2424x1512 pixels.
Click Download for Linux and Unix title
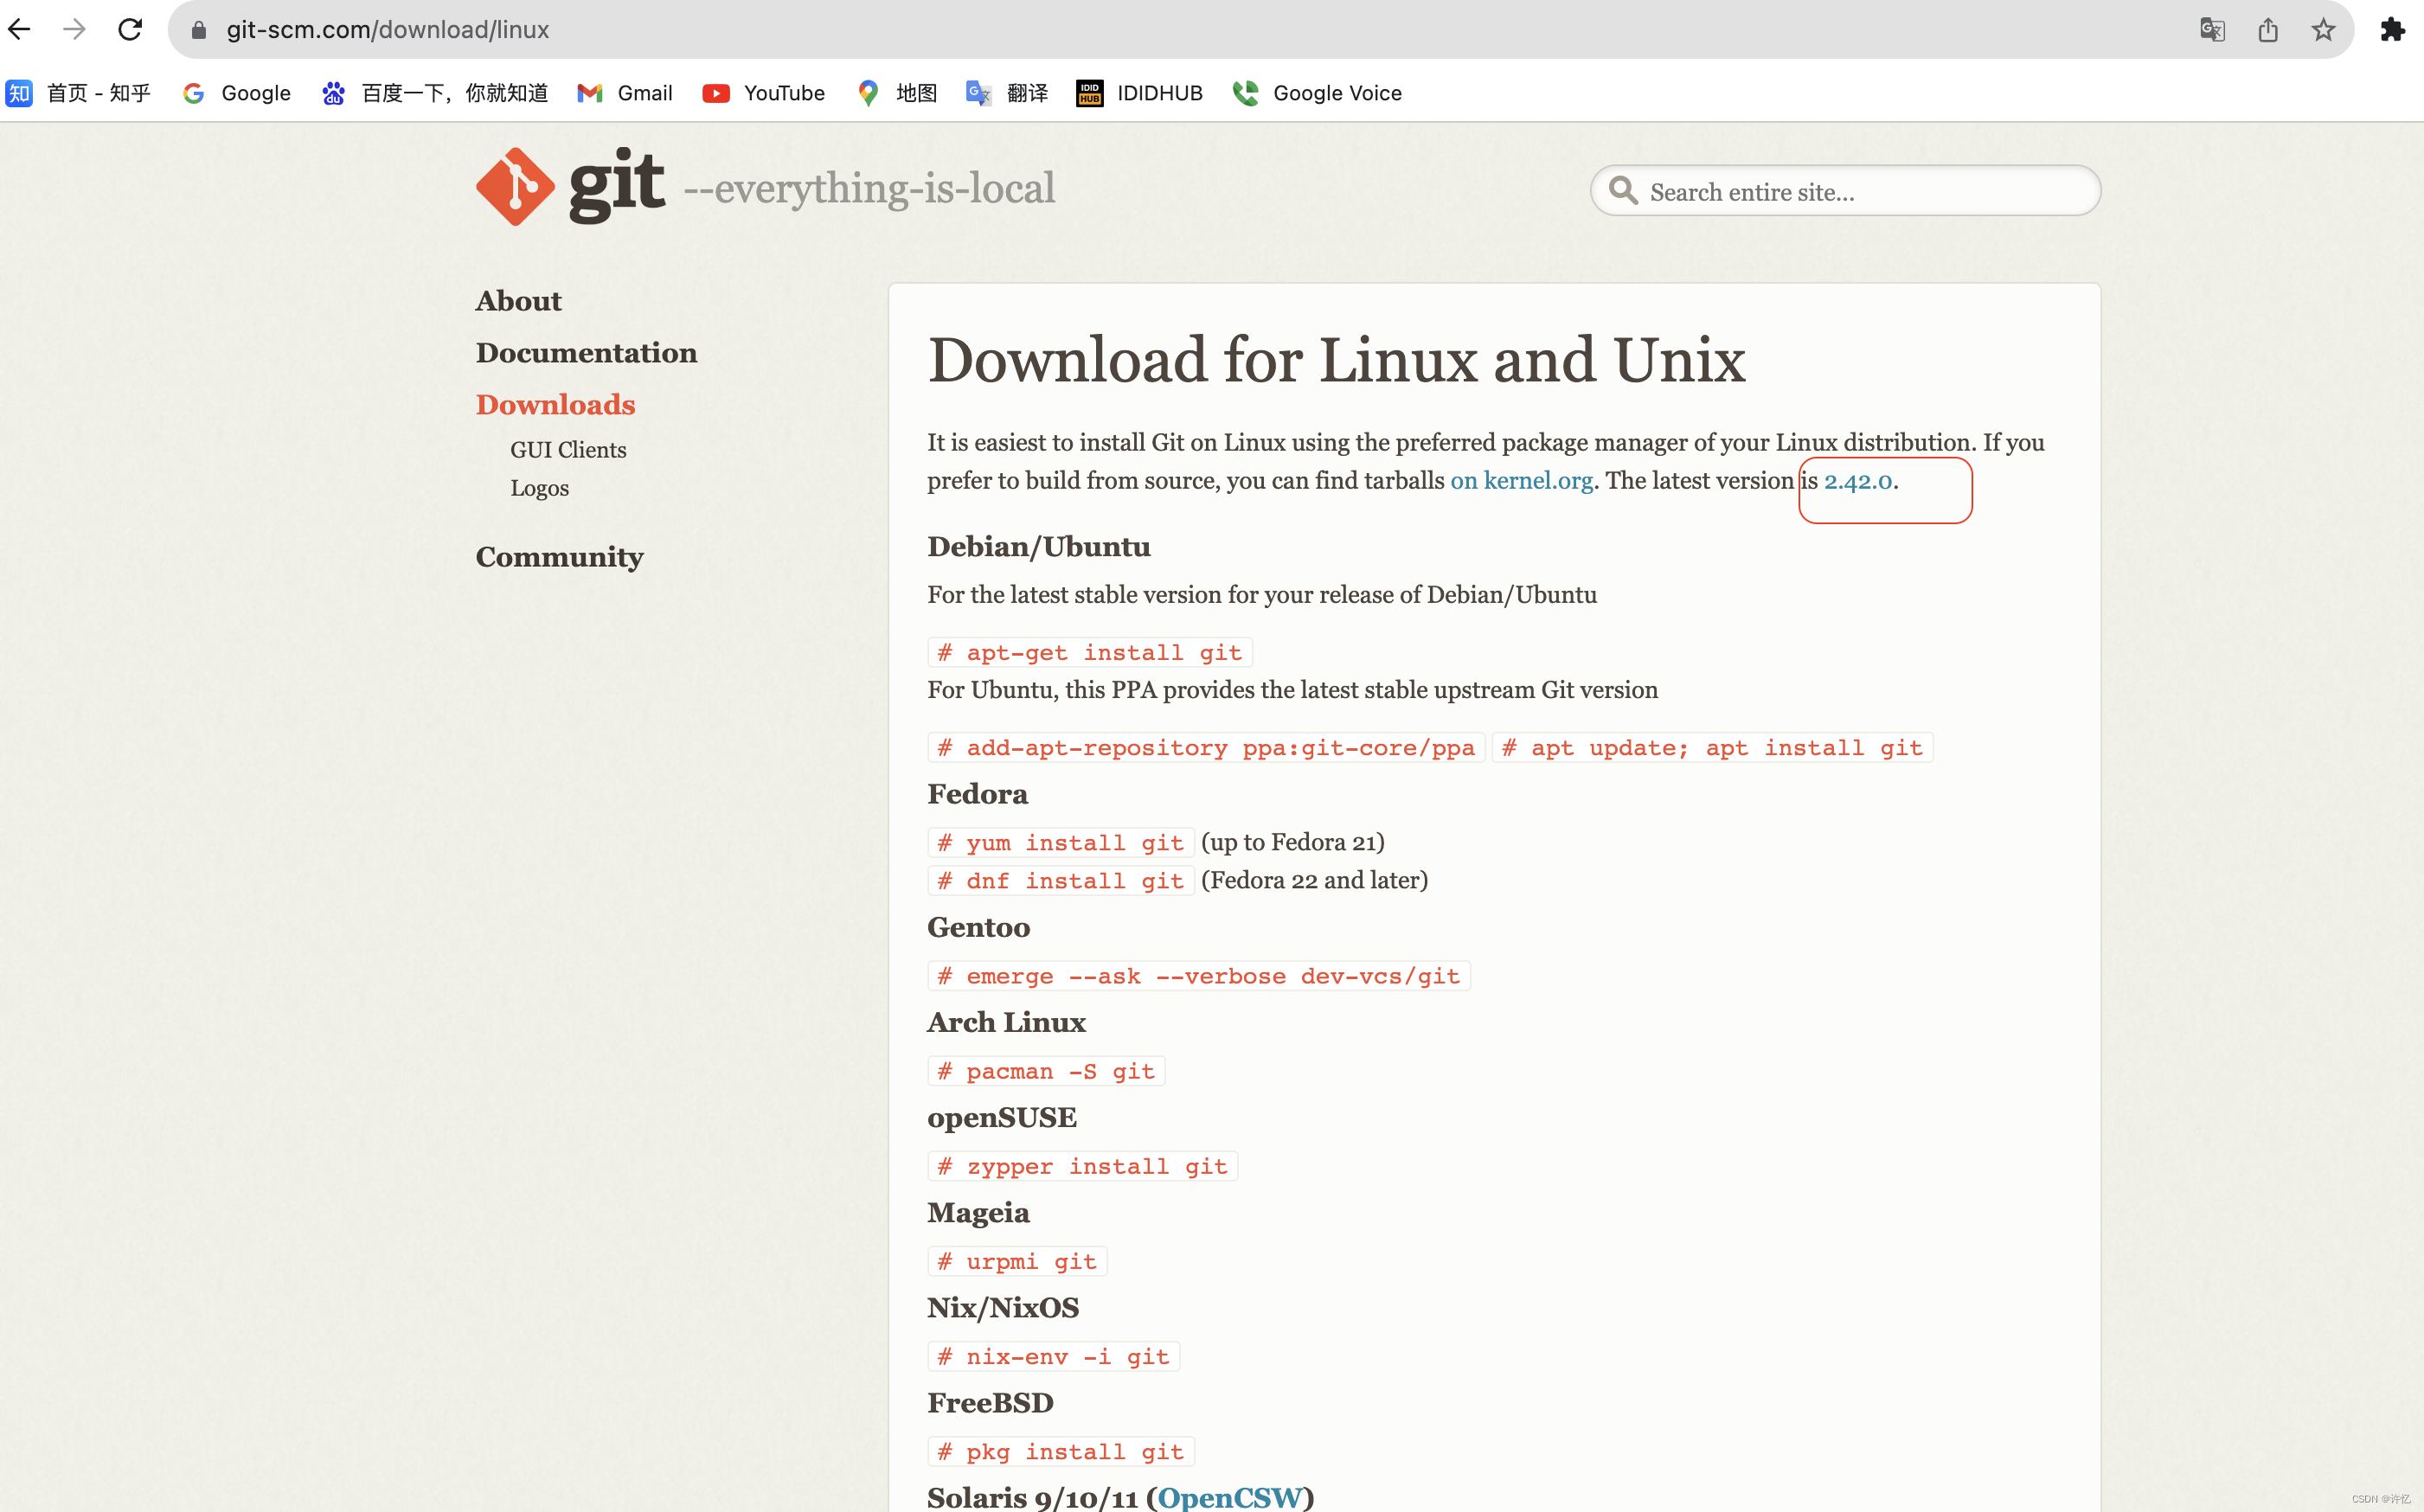point(1337,359)
